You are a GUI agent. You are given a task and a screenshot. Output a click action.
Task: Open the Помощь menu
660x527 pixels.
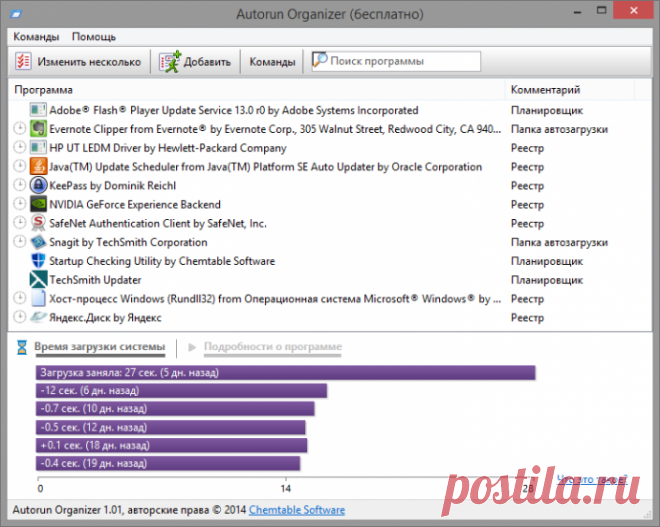pyautogui.click(x=93, y=37)
